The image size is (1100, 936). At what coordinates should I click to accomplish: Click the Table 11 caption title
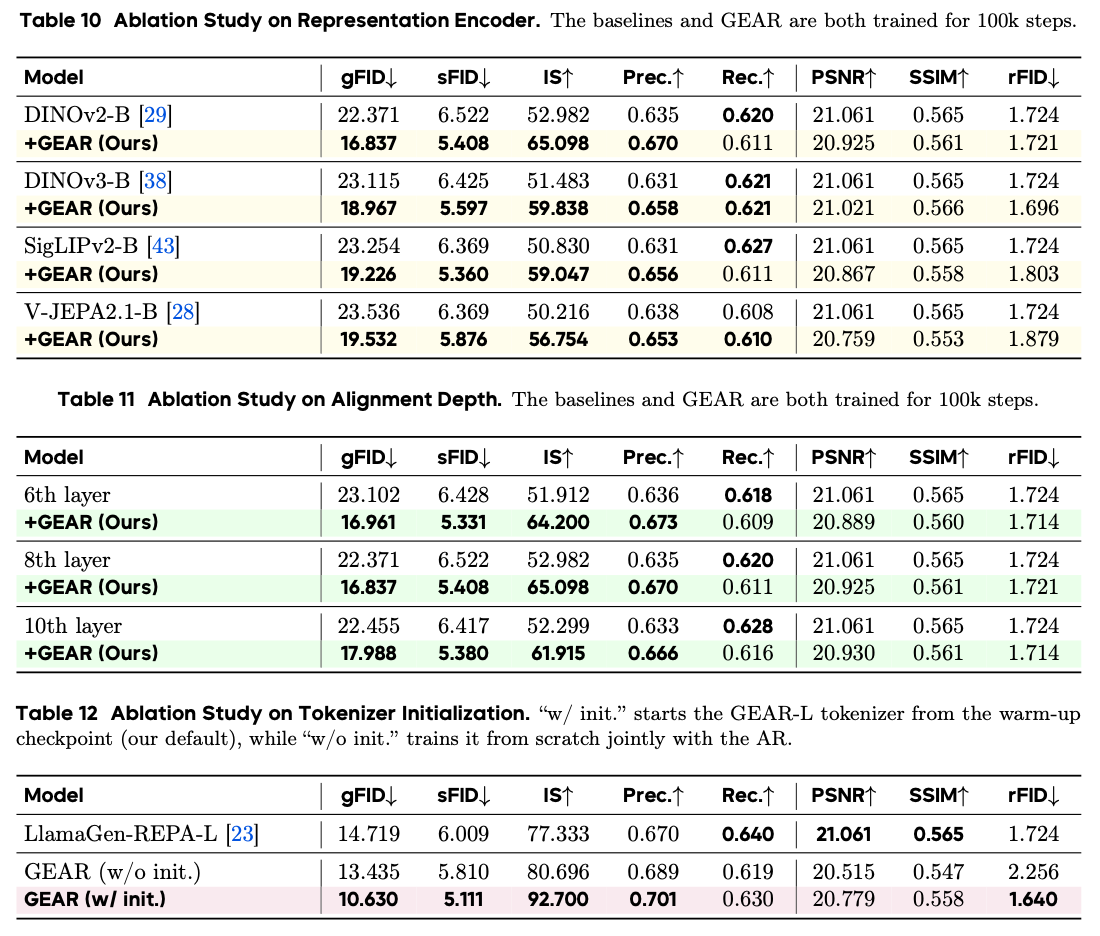pos(280,399)
